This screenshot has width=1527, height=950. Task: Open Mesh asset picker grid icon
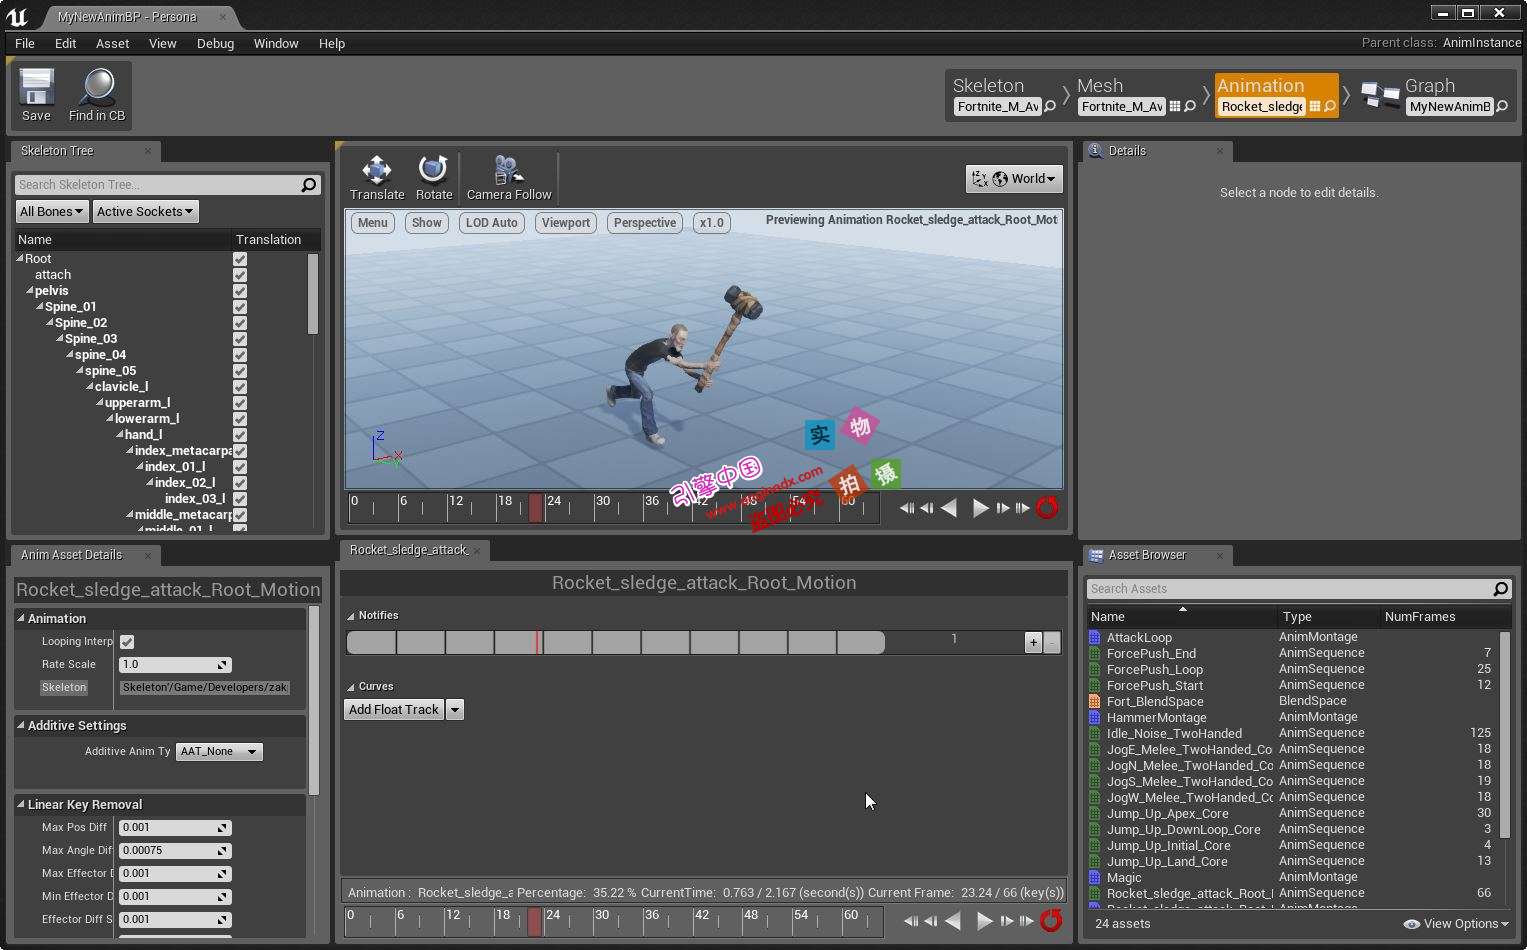(1175, 106)
